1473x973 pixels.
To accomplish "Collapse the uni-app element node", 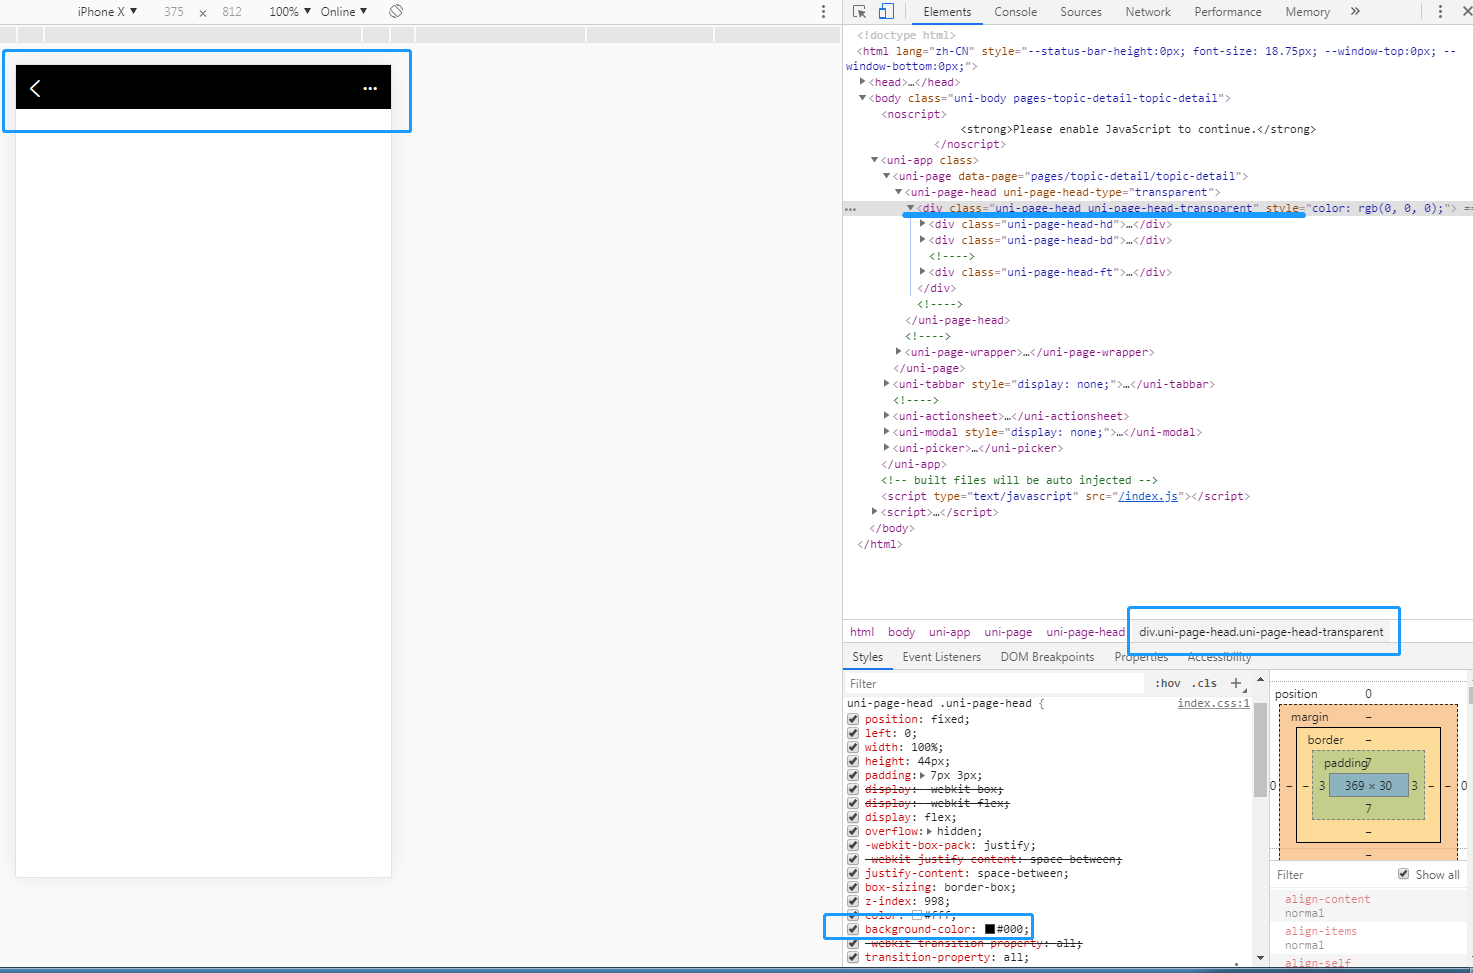I will coord(875,160).
